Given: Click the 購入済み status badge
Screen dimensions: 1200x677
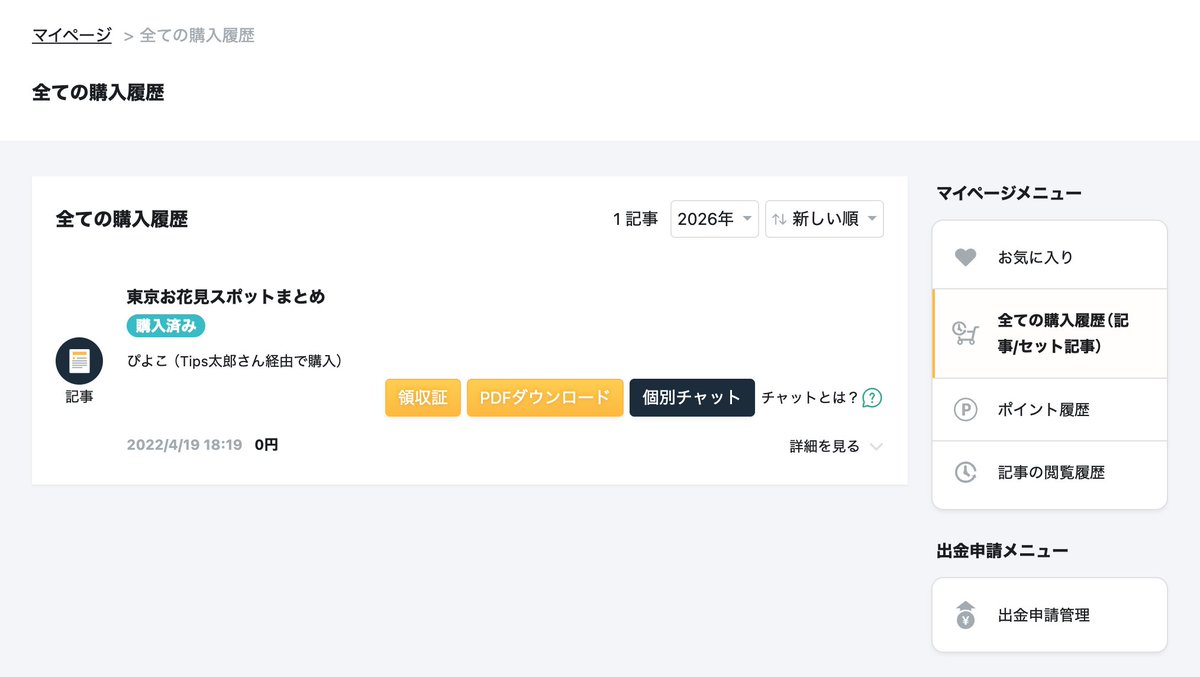Looking at the screenshot, I should tap(165, 326).
